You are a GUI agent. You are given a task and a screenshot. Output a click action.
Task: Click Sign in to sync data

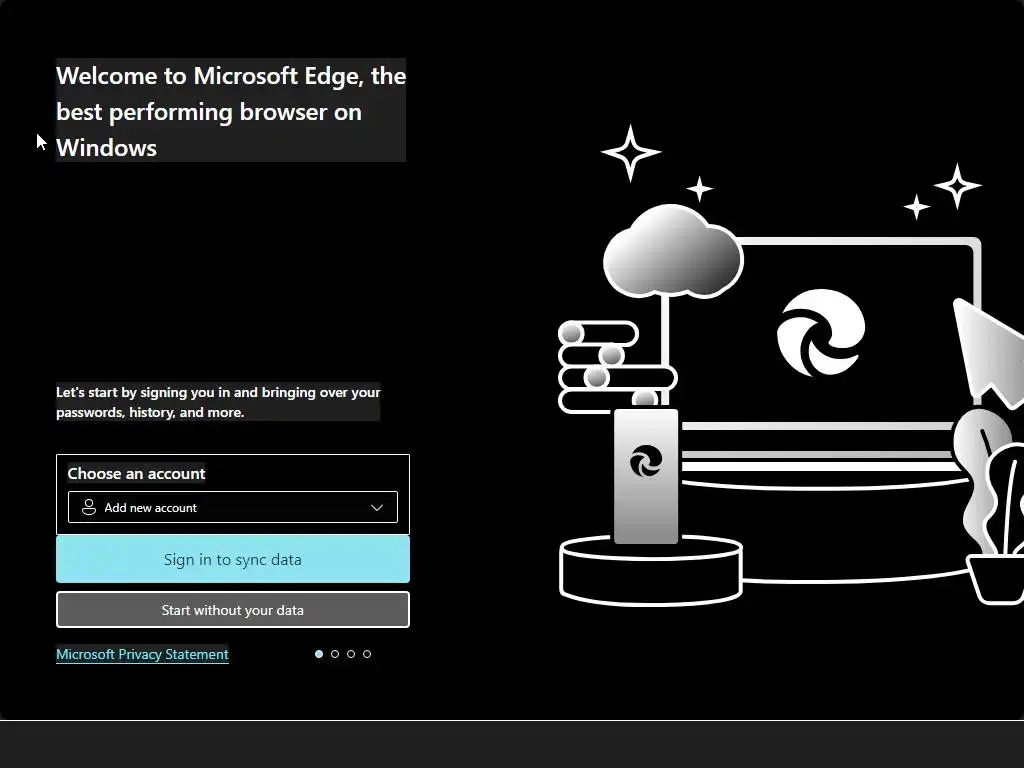tap(232, 560)
